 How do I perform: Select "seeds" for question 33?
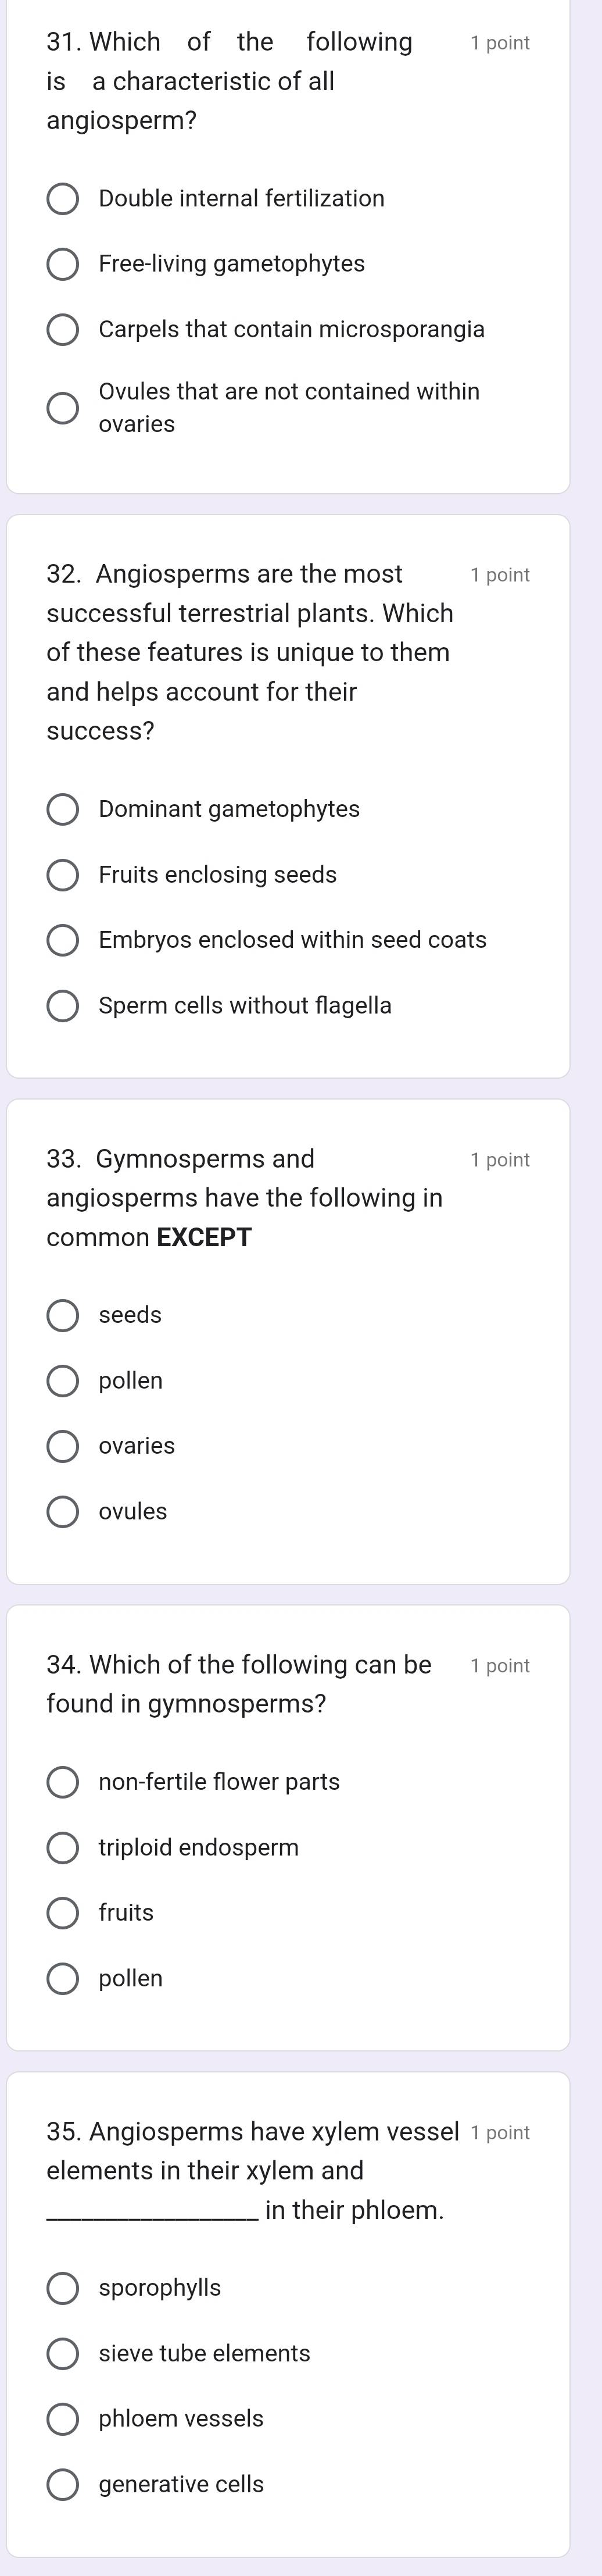(x=64, y=1315)
